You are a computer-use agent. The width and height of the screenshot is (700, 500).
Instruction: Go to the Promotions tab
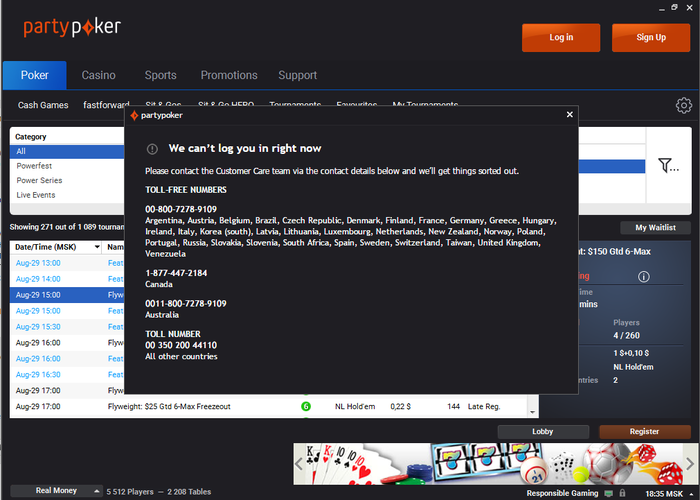229,75
